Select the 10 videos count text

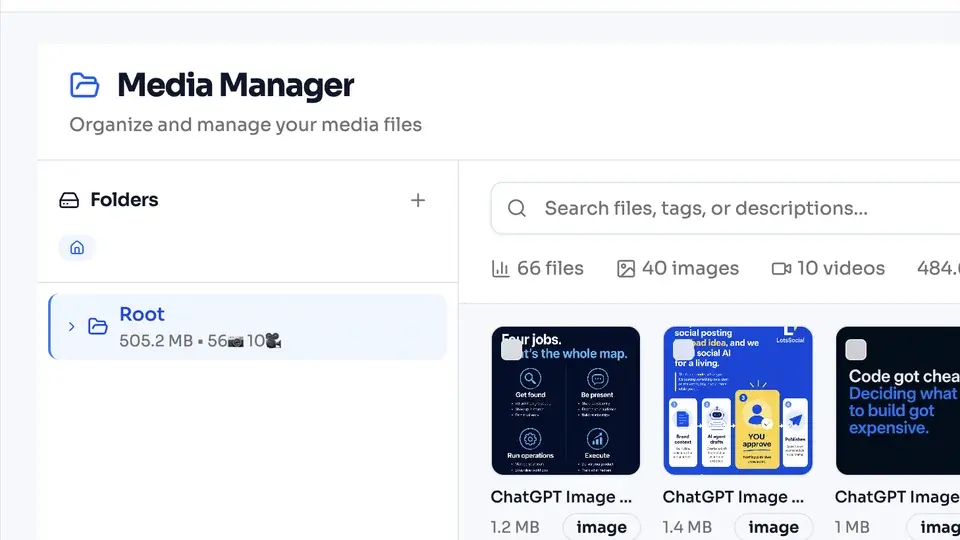click(x=841, y=268)
